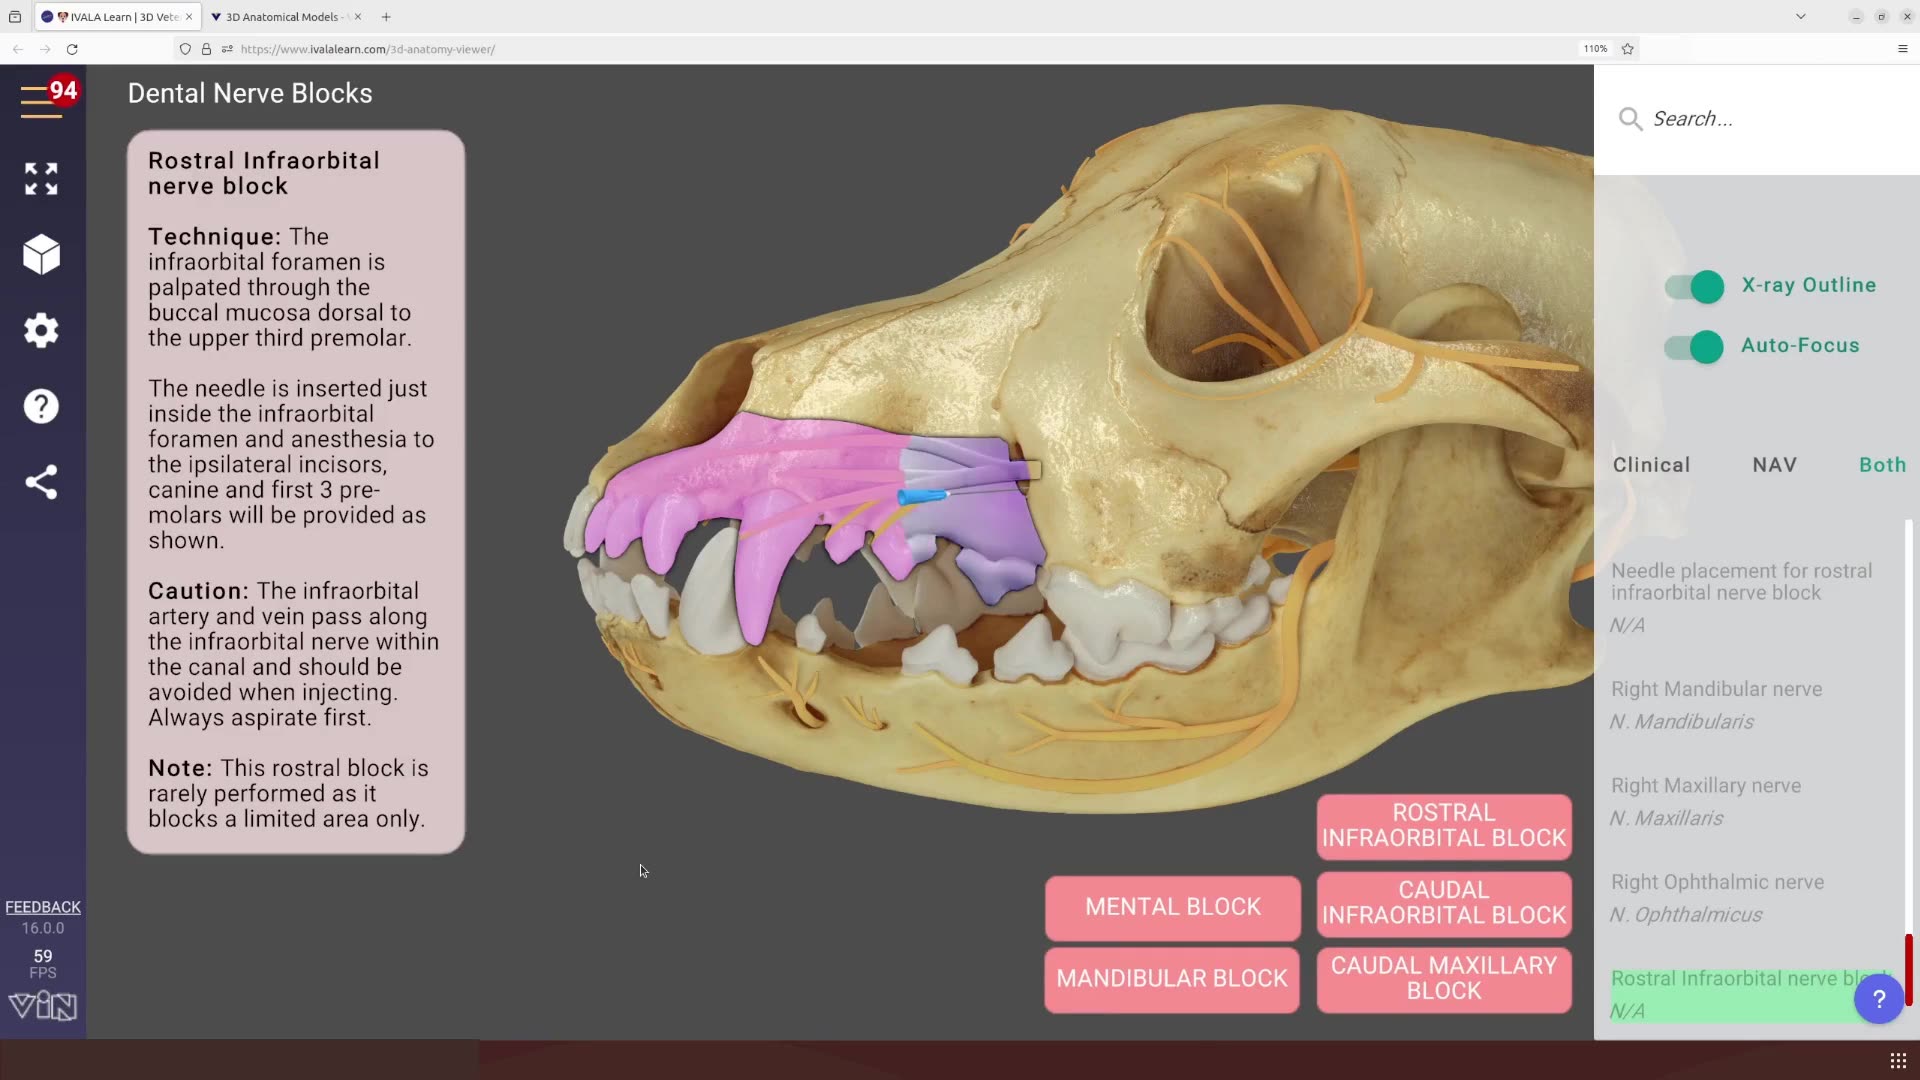This screenshot has width=1920, height=1080.
Task: Open the tab list chevron near window controls
Action: (1800, 16)
